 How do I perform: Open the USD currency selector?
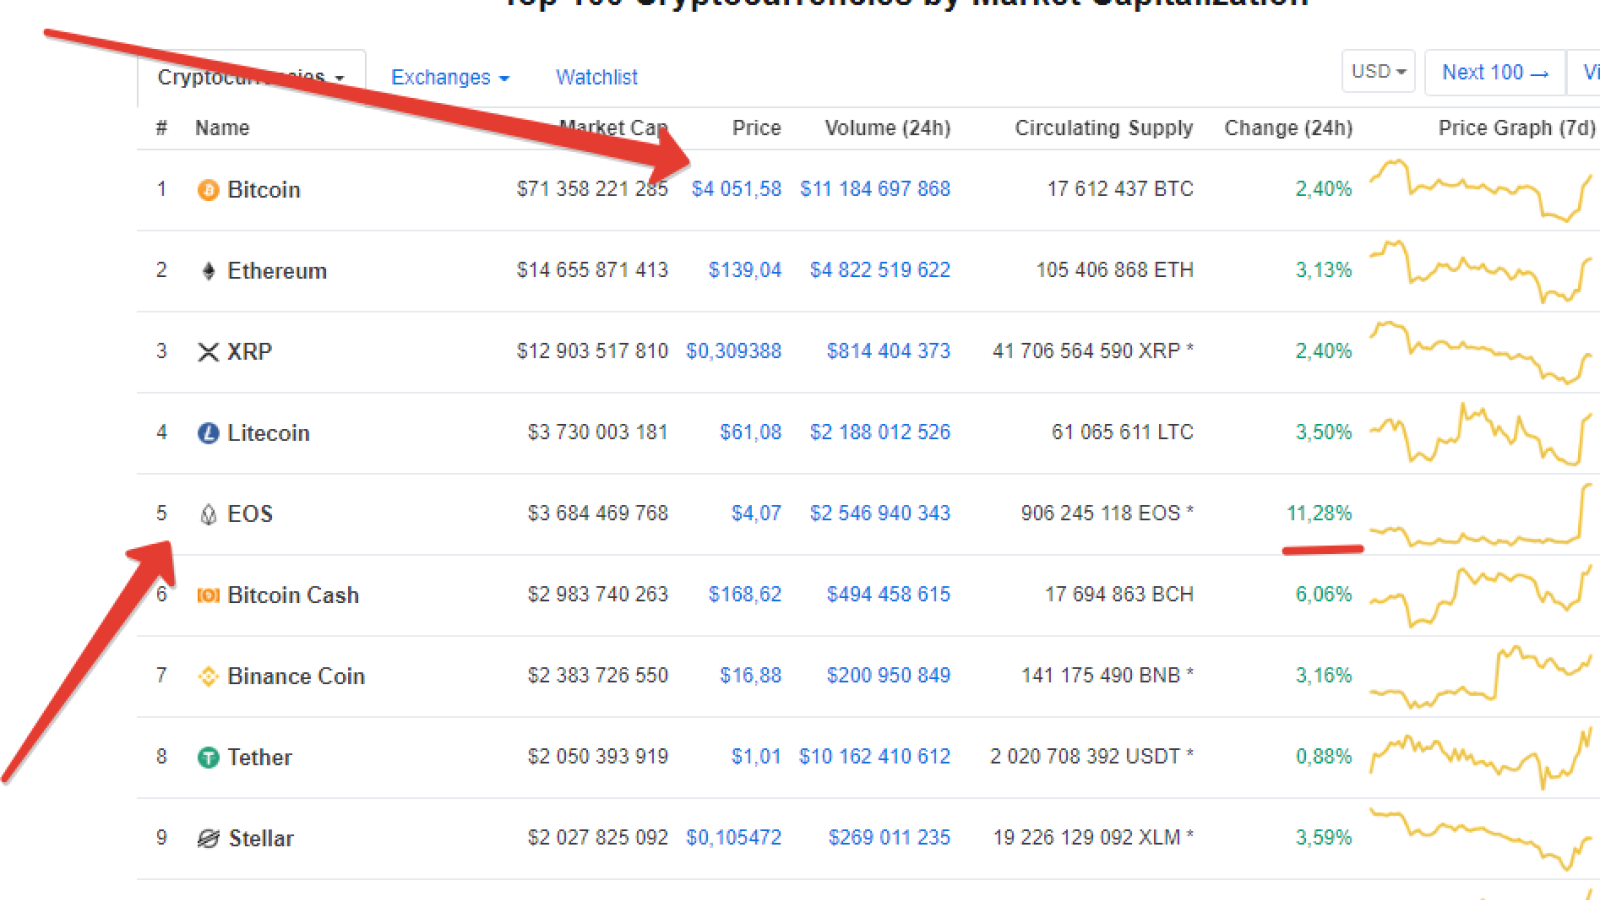[1378, 71]
